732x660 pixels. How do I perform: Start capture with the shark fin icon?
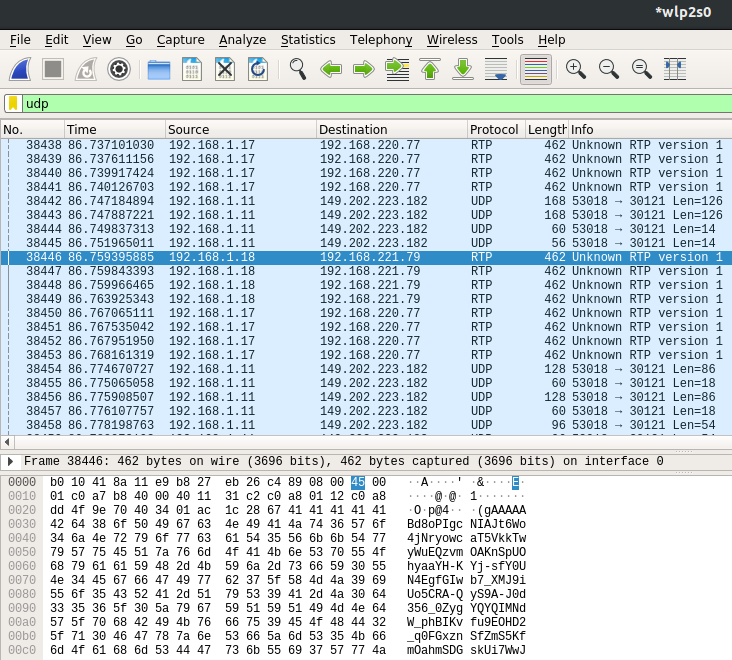(21, 69)
